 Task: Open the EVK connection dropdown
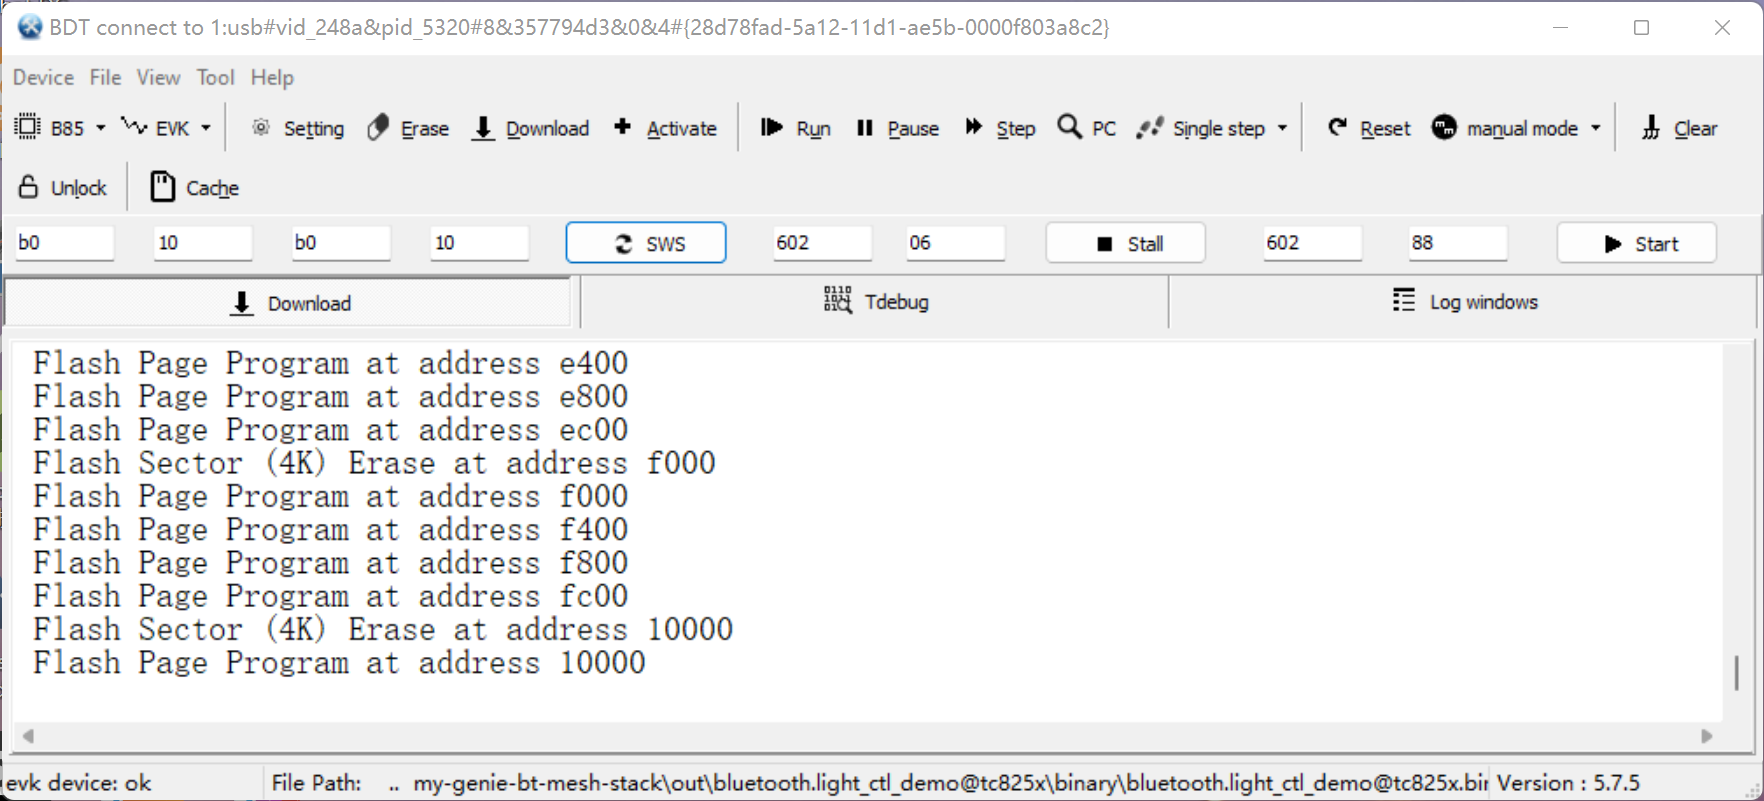tap(206, 128)
